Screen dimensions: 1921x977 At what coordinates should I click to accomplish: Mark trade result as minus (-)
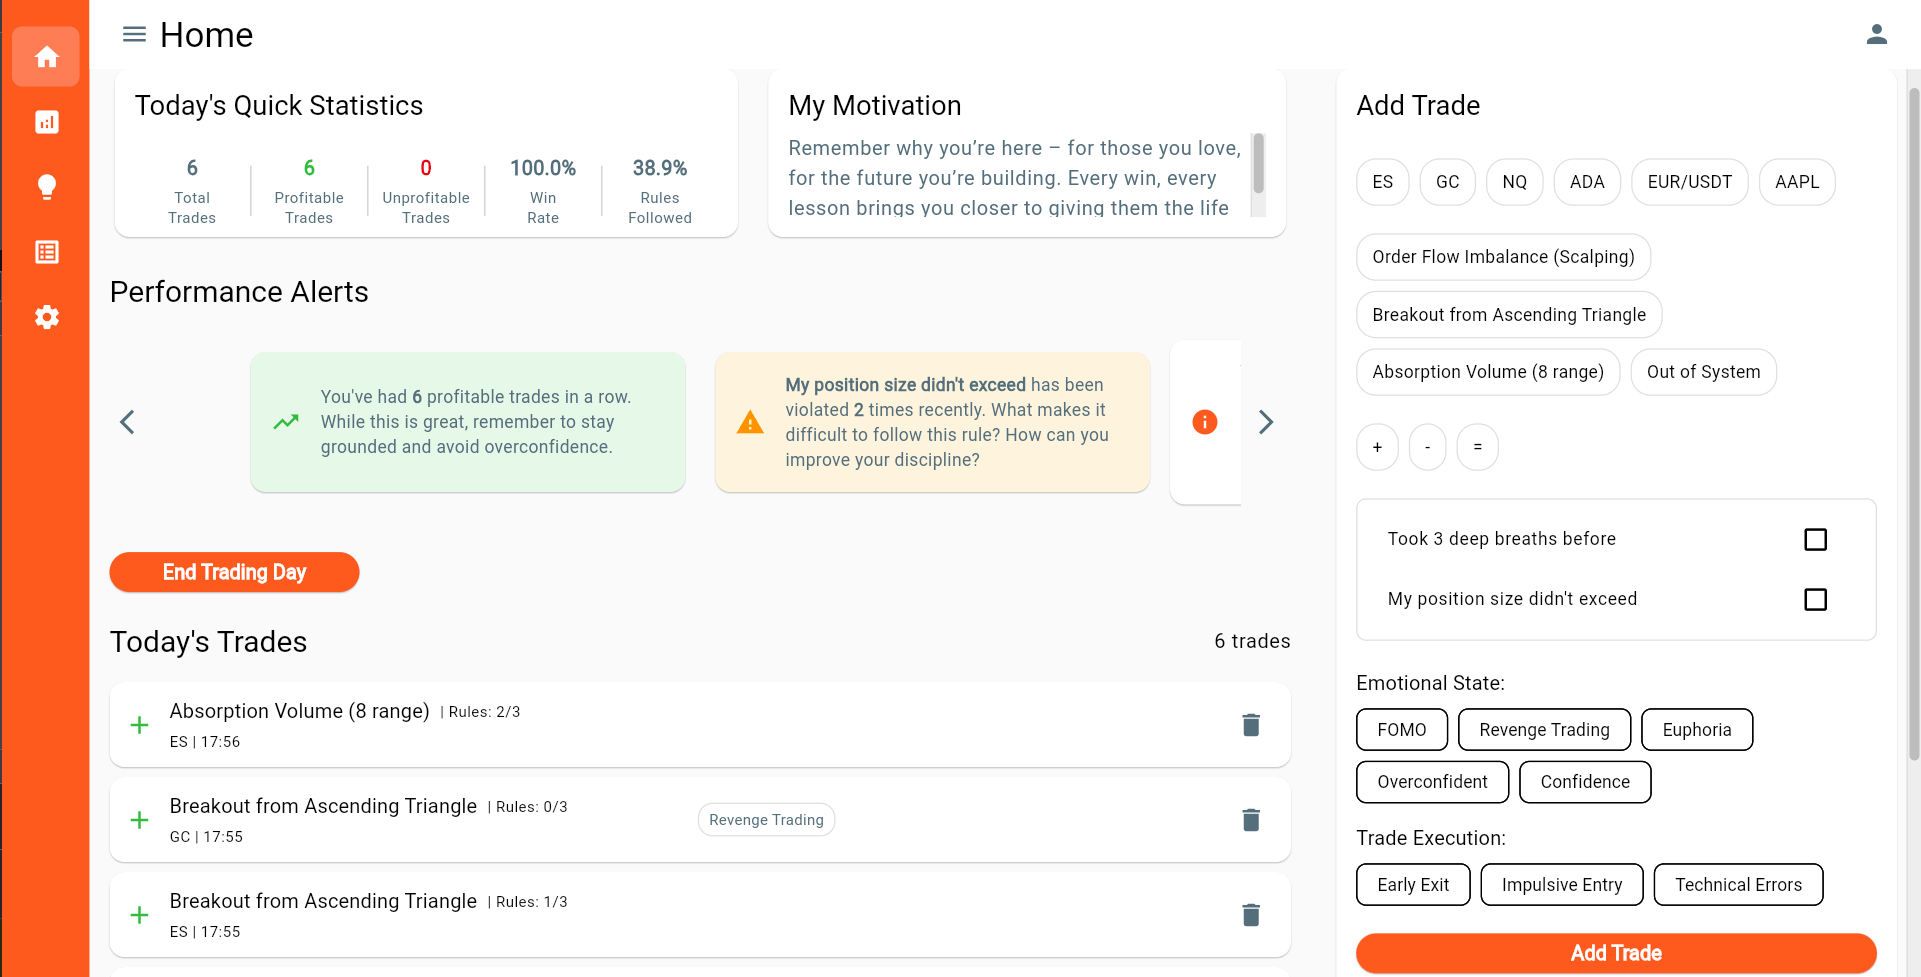(1427, 447)
